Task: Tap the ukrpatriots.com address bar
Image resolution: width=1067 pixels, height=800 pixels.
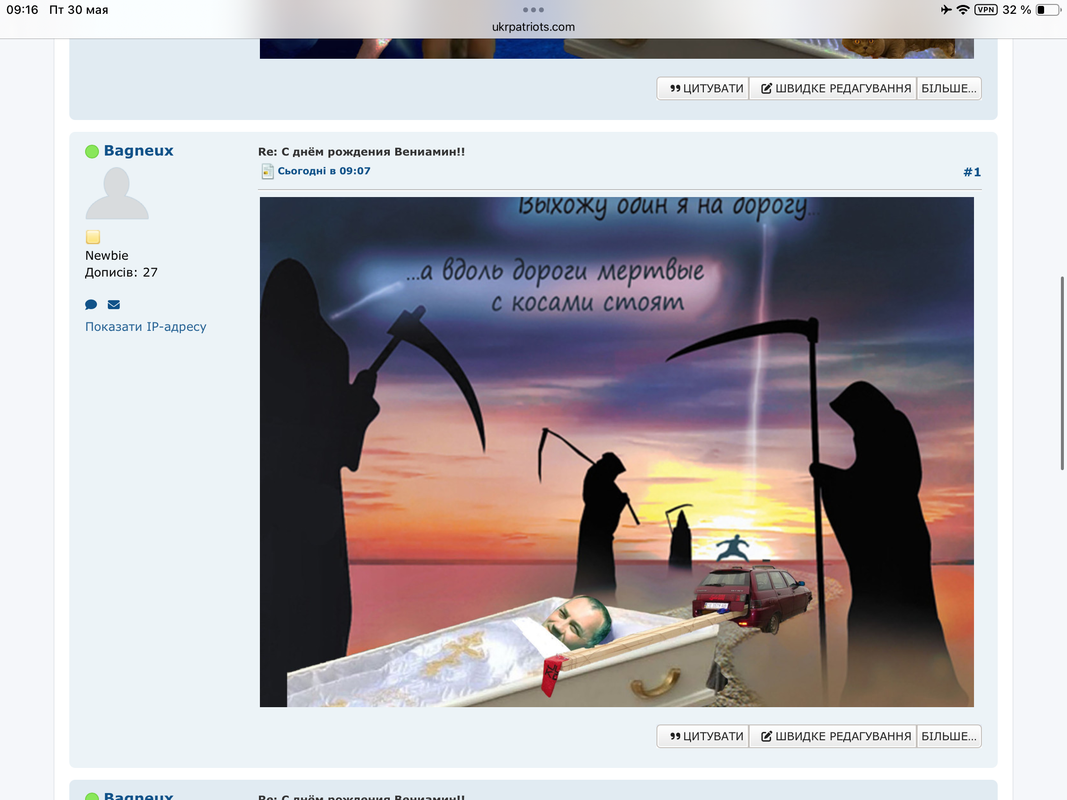Action: click(533, 27)
